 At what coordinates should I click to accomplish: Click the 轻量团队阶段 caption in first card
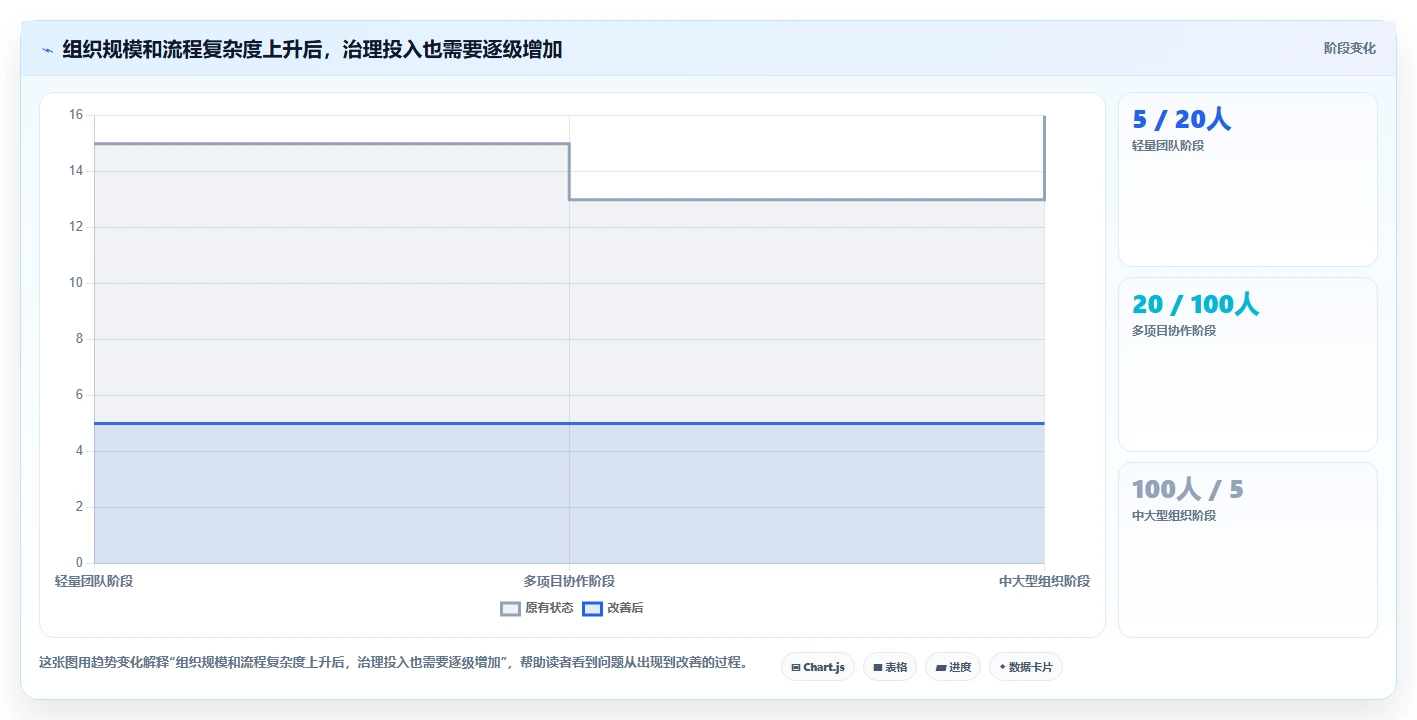[x=1168, y=146]
